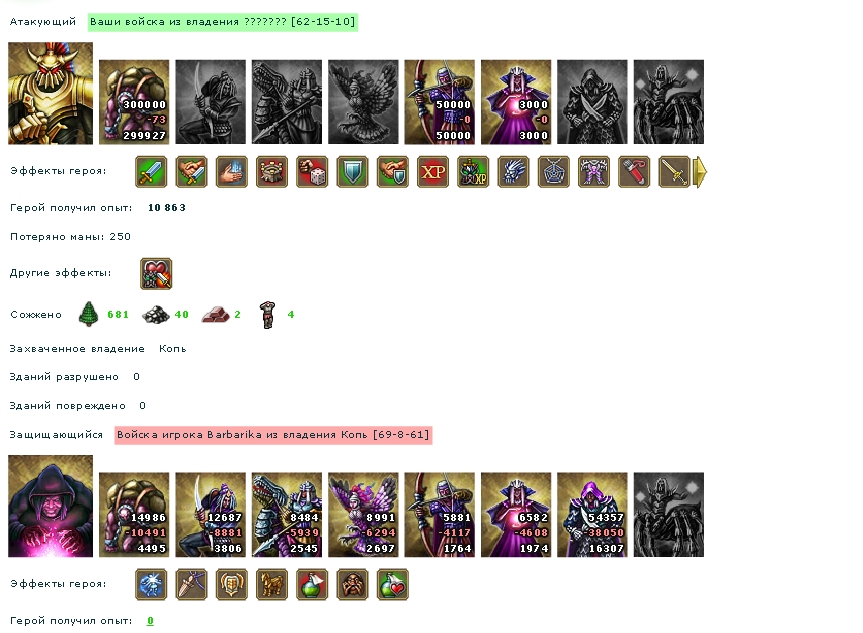The height and width of the screenshot is (633, 863).
Task: Click the green sword hero effect icon
Action: (151, 172)
